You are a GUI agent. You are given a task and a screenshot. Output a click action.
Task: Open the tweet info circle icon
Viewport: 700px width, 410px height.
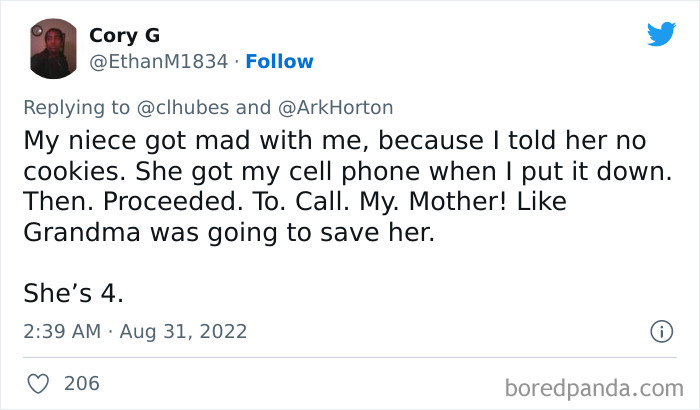click(660, 331)
